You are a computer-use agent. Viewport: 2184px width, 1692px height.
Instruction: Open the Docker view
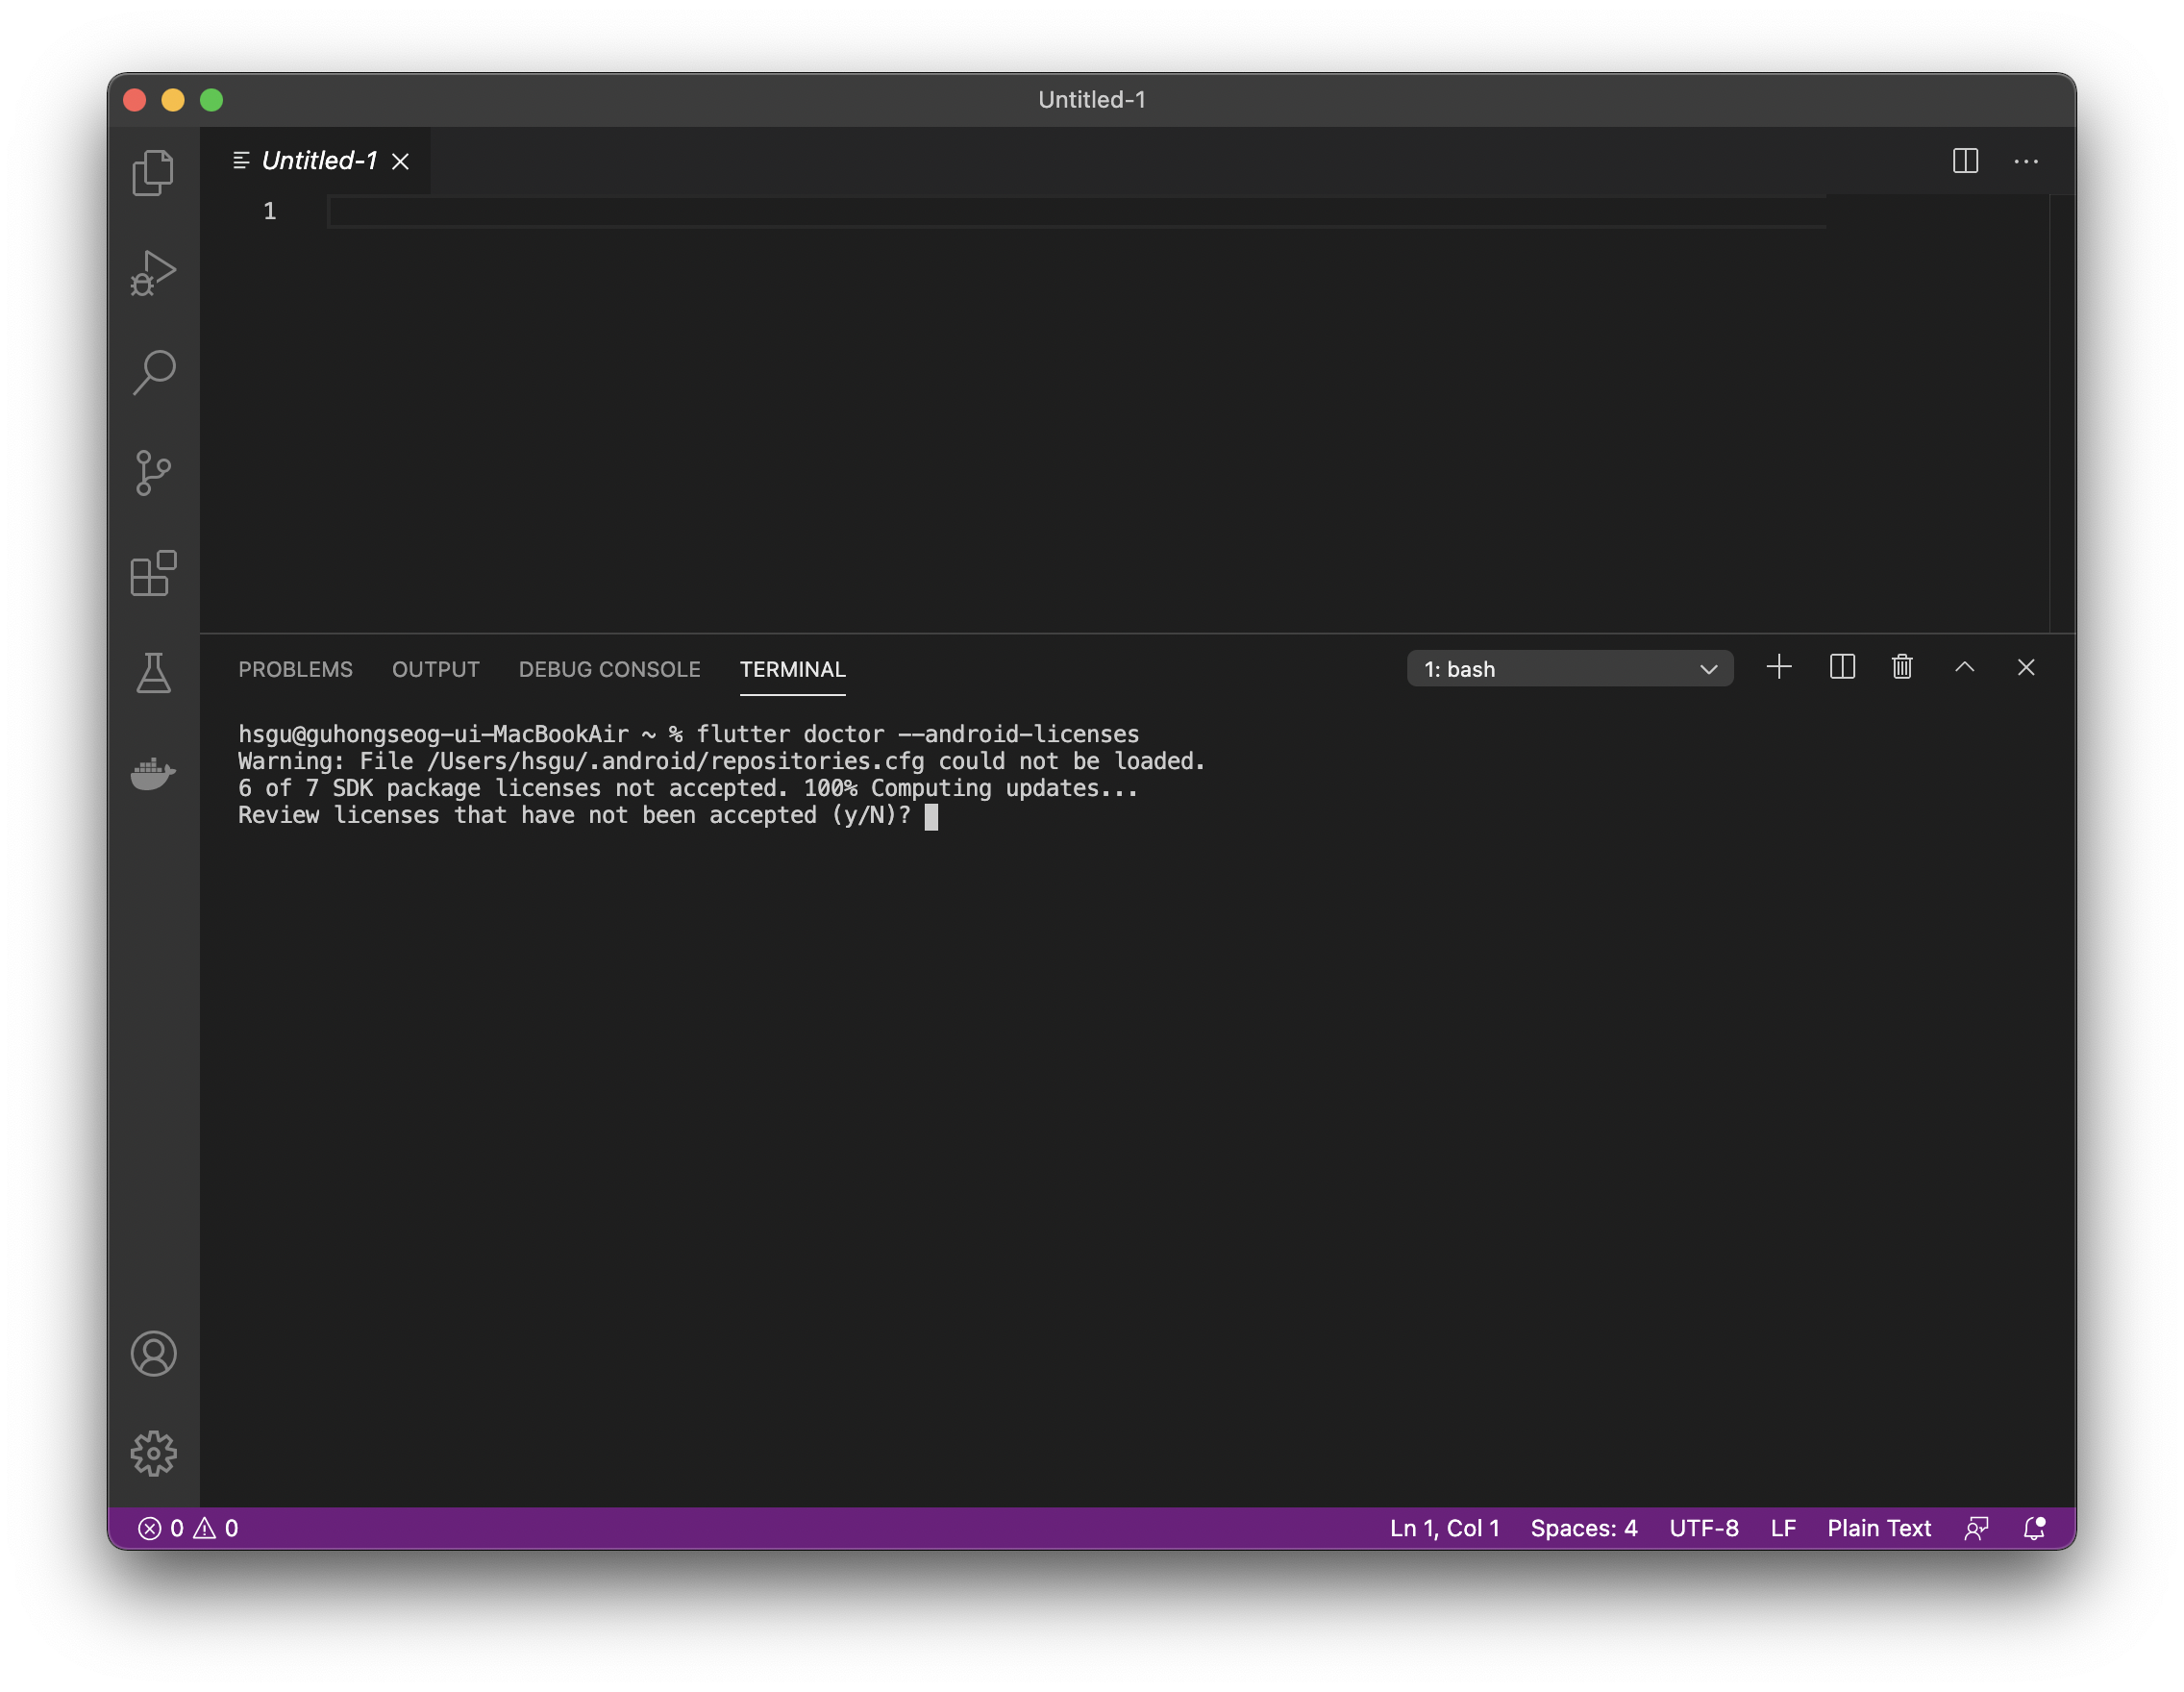coord(153,773)
